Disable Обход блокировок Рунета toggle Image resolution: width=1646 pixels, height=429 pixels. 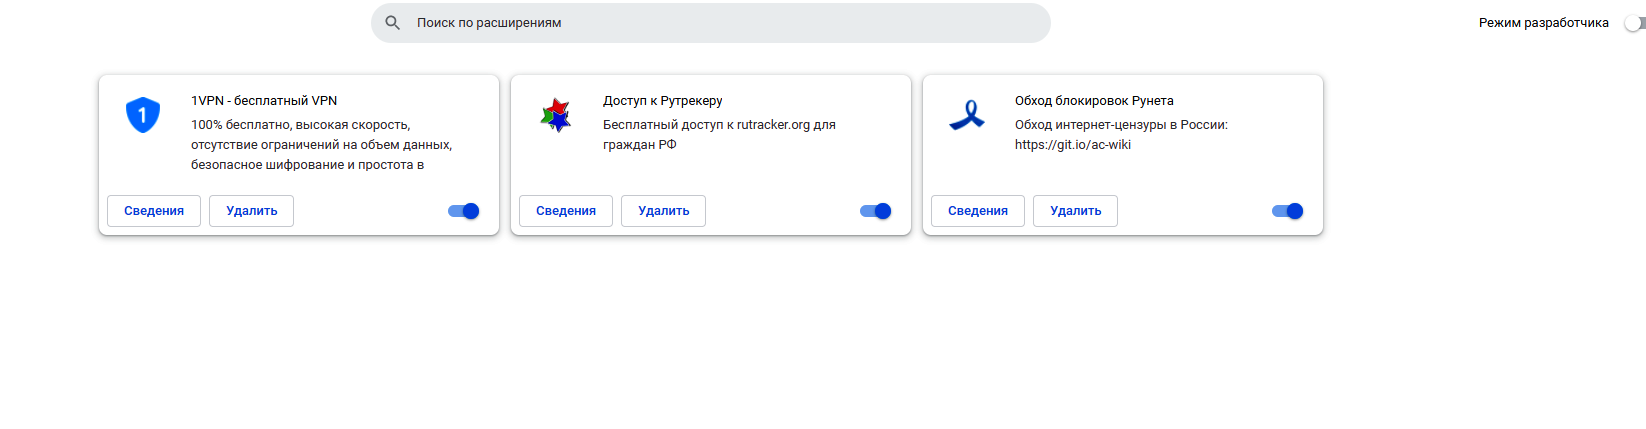(x=1288, y=211)
